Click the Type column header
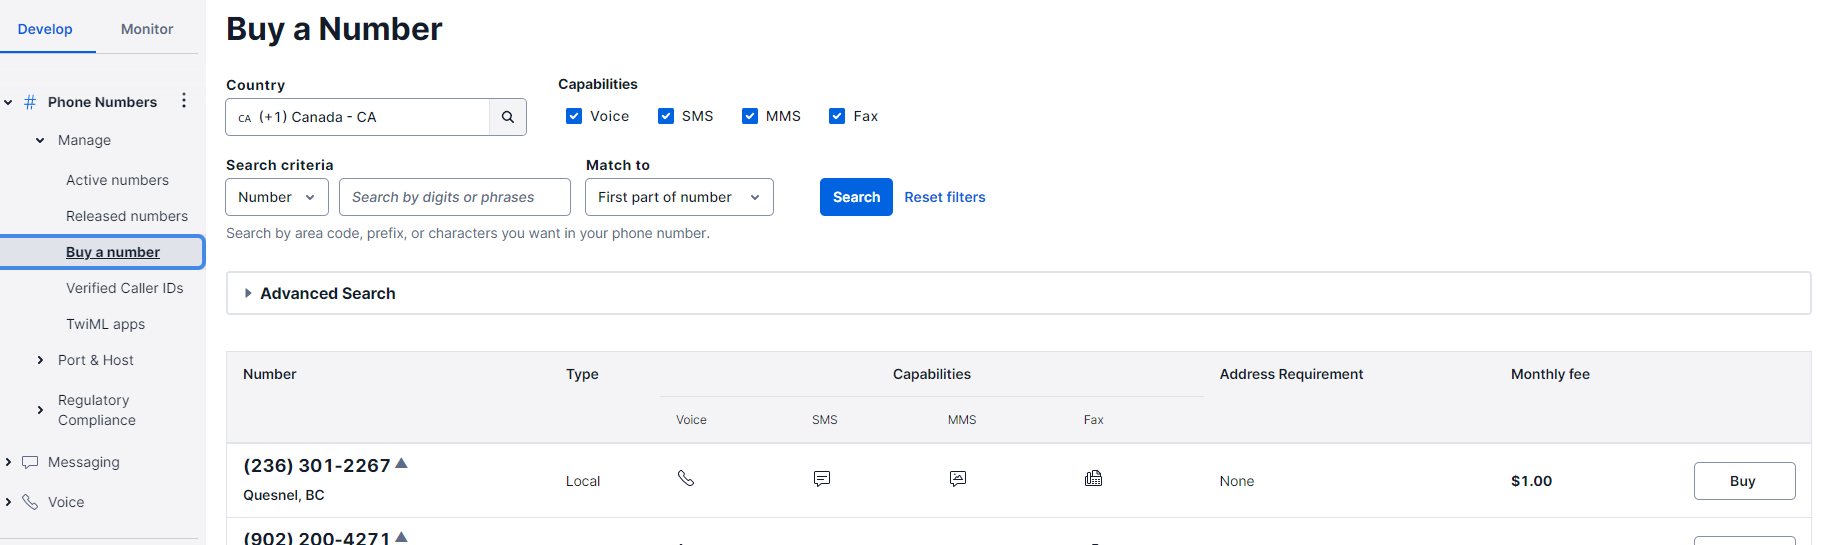This screenshot has width=1844, height=545. (x=582, y=374)
